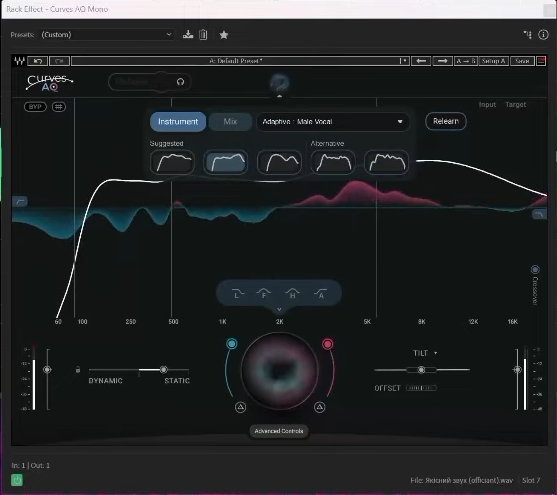Add the A band icon
The height and width of the screenshot is (495, 557).
(x=320, y=294)
